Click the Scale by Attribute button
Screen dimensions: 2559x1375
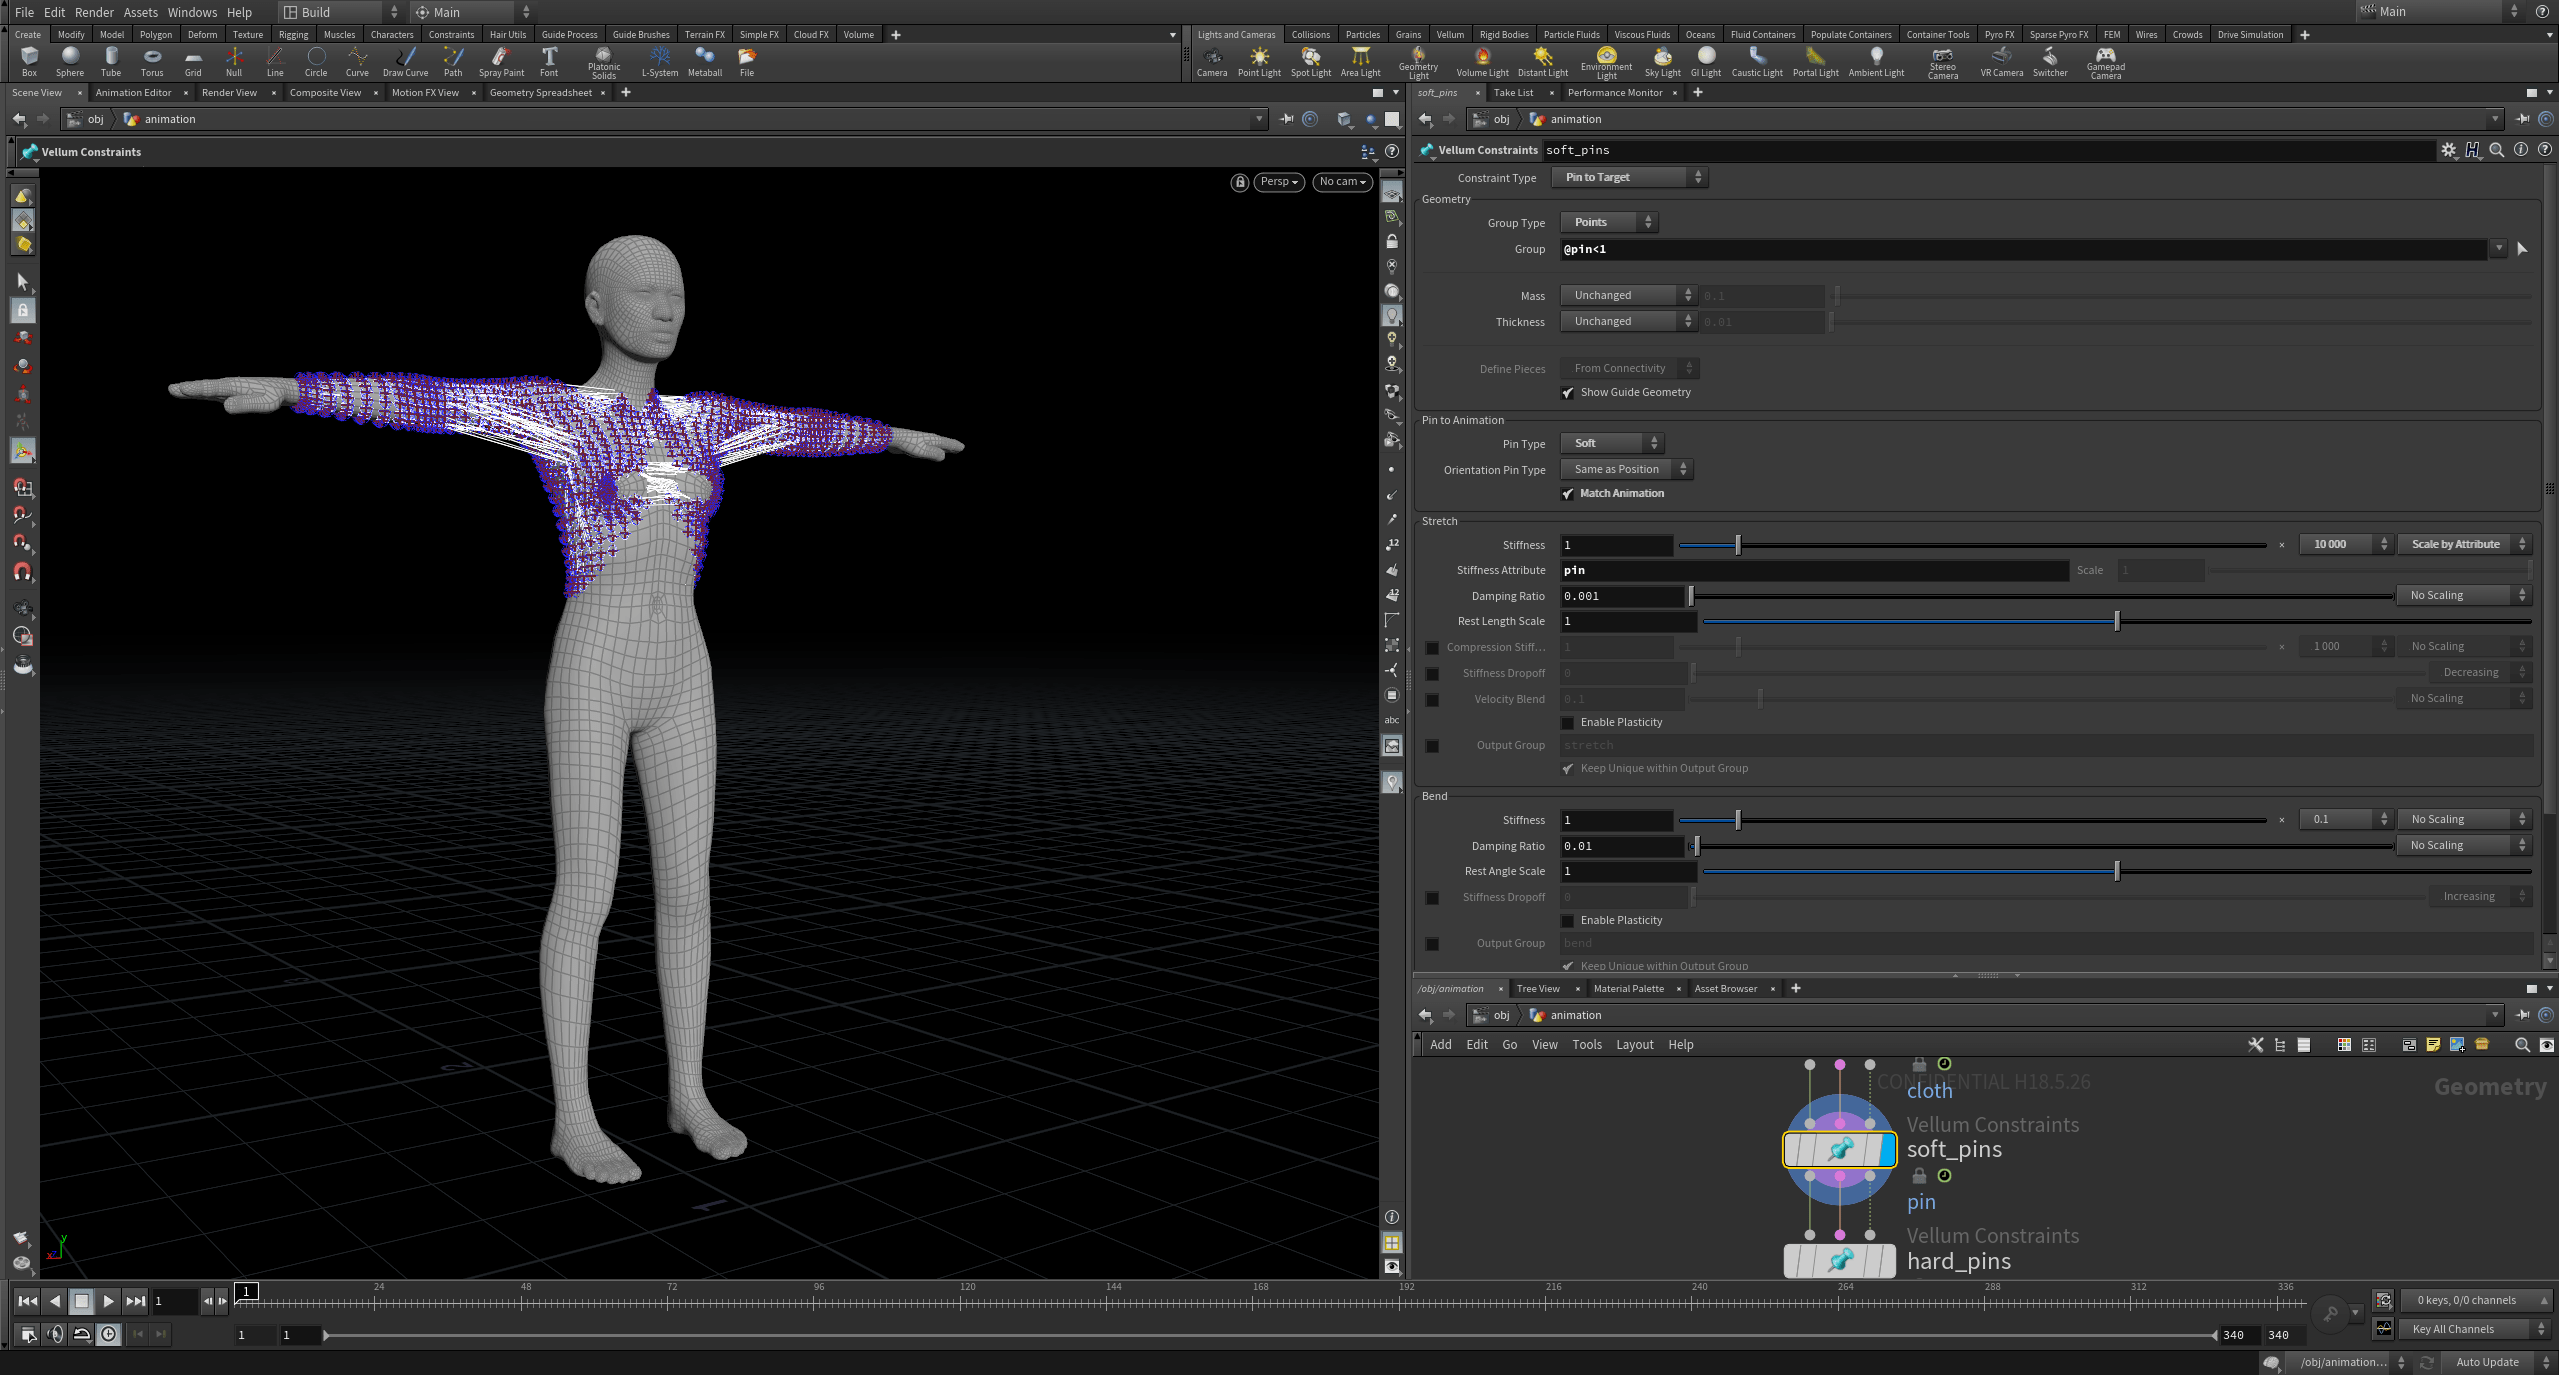click(2456, 543)
